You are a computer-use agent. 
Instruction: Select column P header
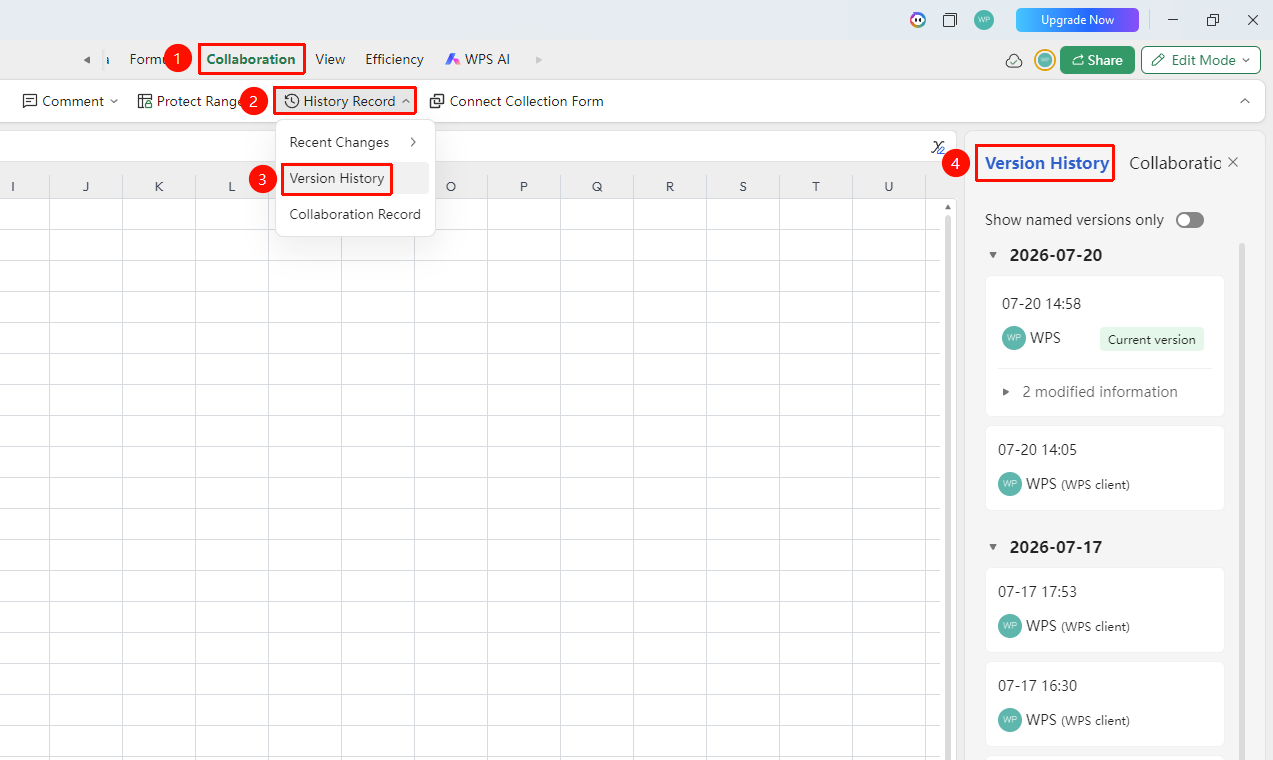(x=524, y=186)
